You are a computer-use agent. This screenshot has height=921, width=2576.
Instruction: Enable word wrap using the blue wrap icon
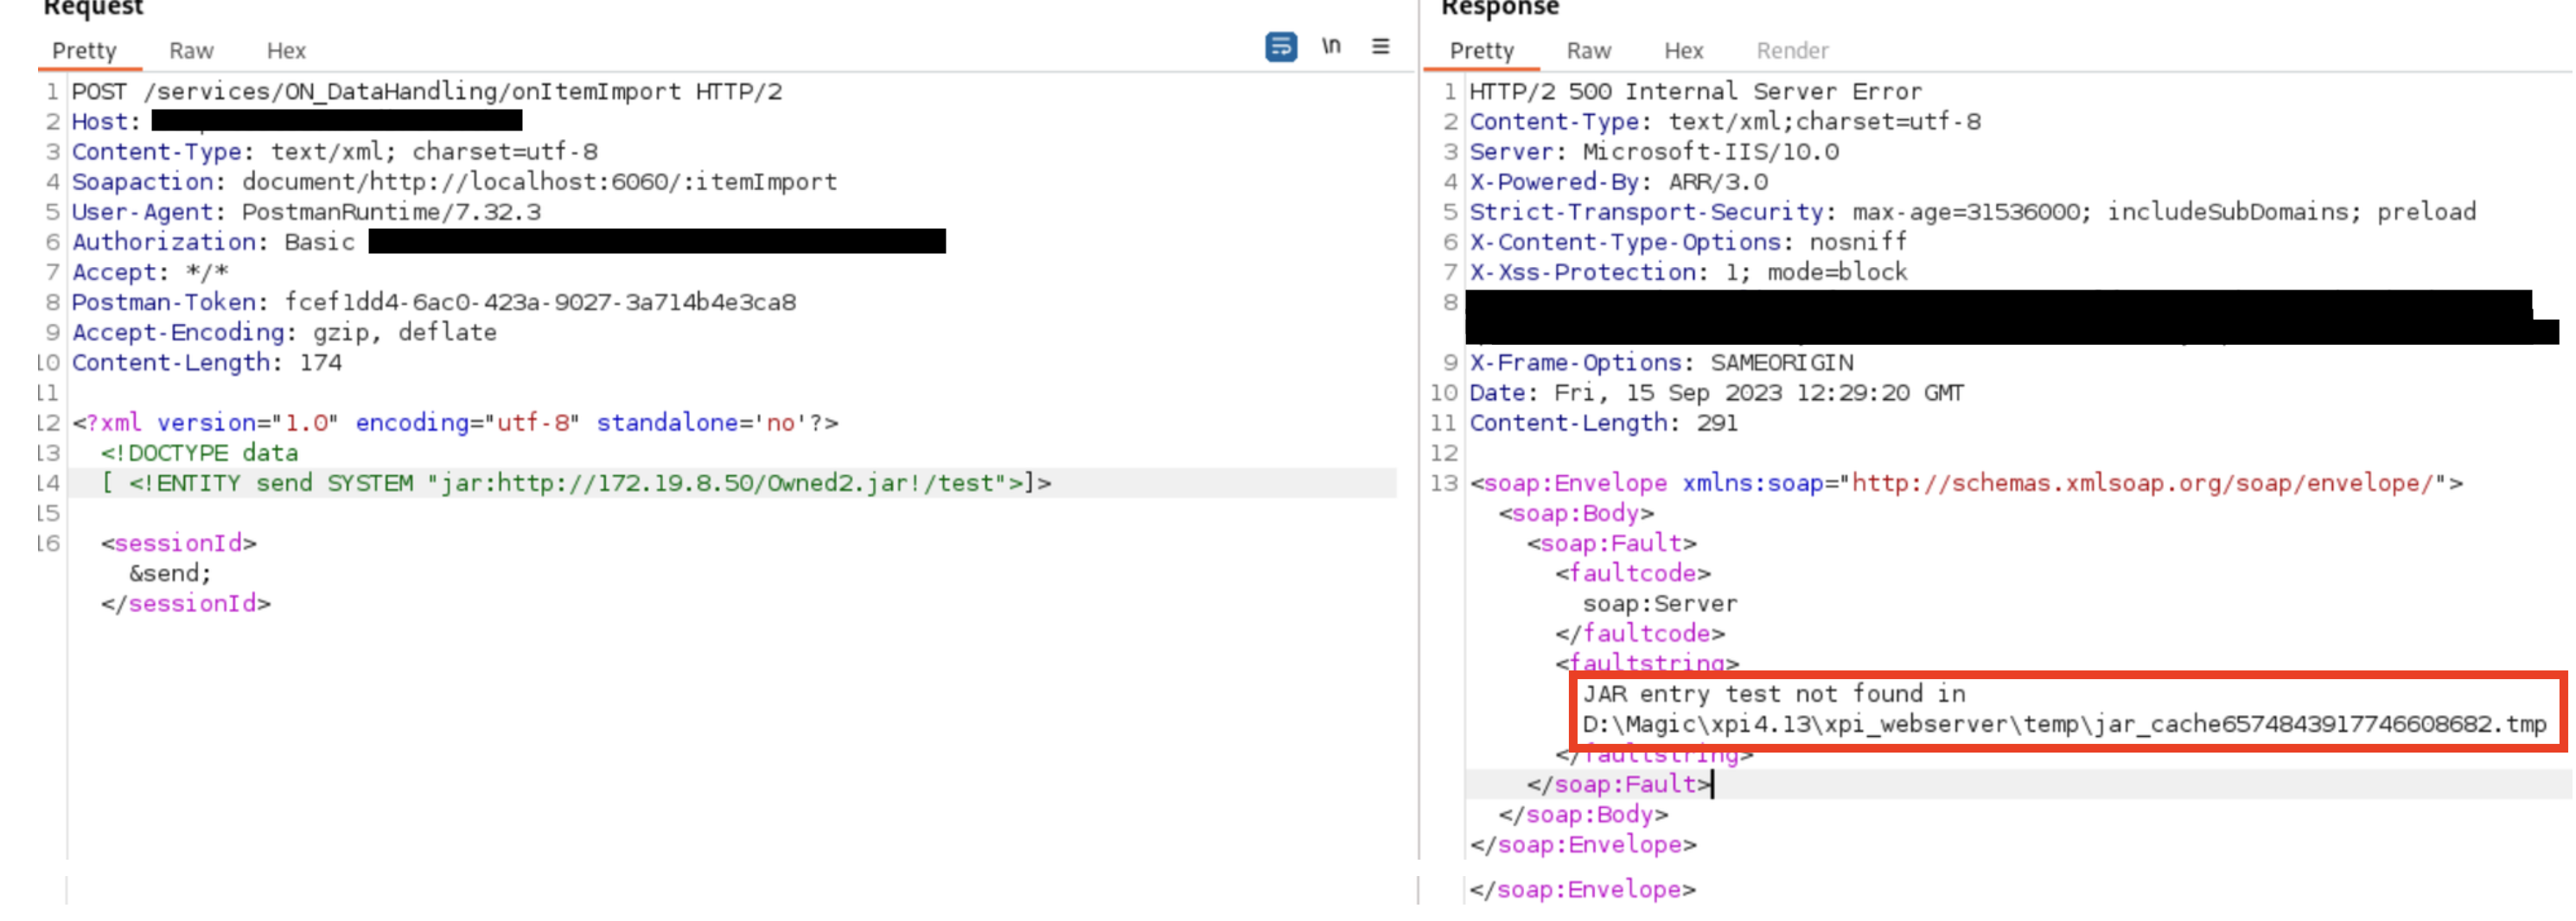pyautogui.click(x=1283, y=47)
